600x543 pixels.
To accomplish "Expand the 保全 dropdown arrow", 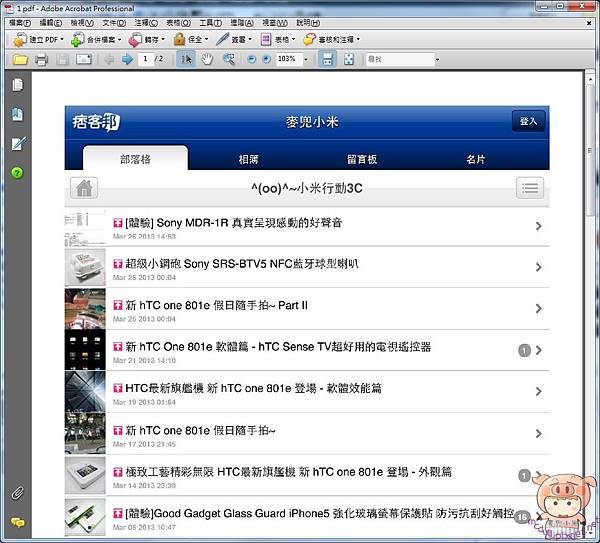I will (207, 39).
